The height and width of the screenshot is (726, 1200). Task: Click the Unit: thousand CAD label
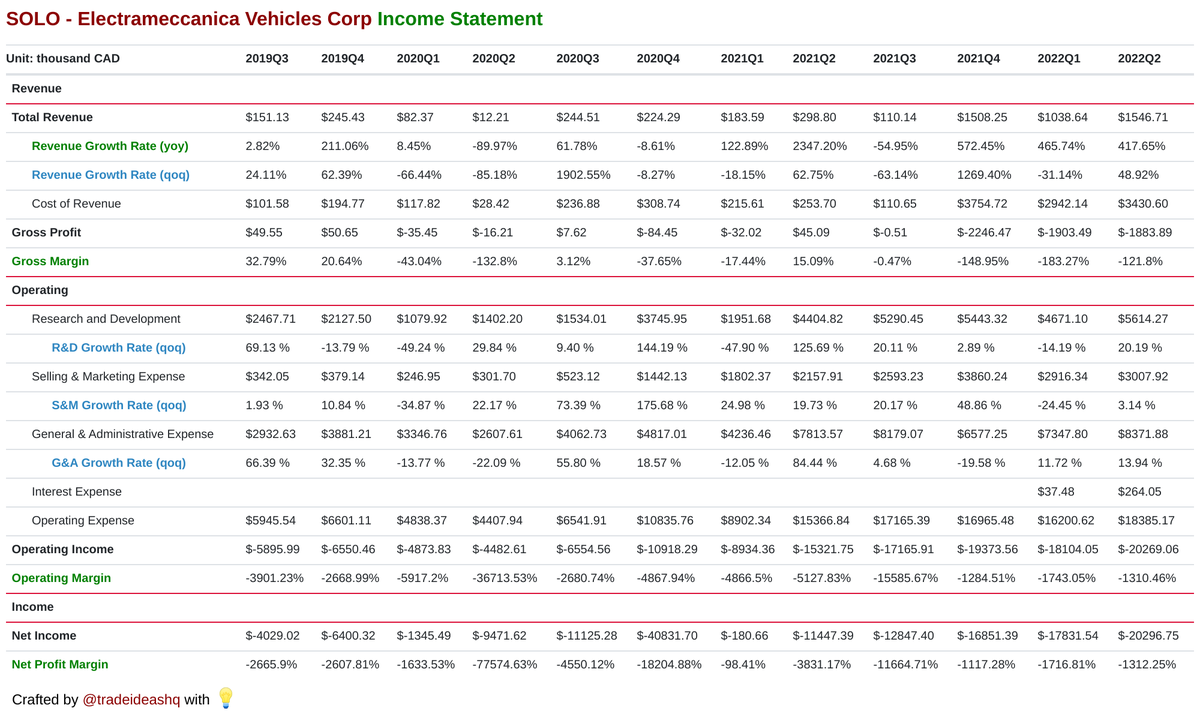63,59
